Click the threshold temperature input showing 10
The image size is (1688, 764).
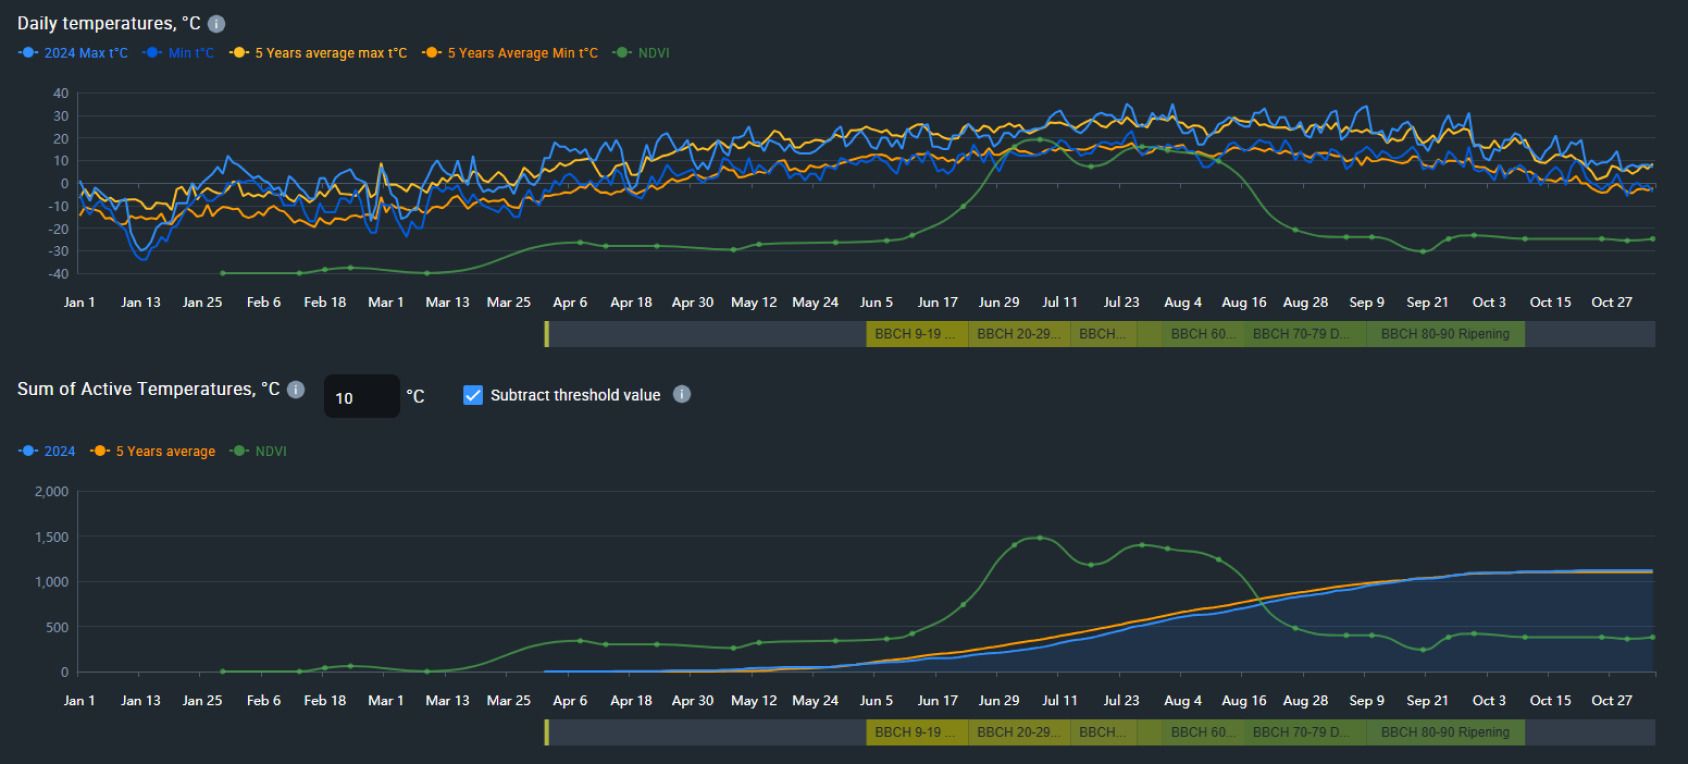pos(361,397)
